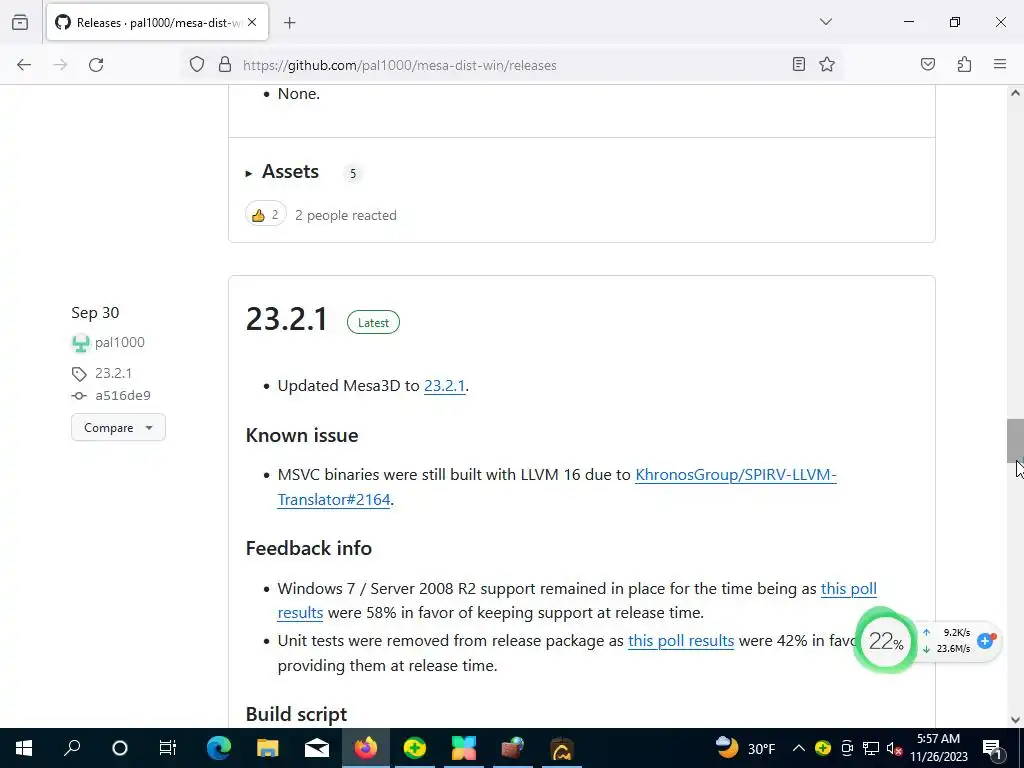The width and height of the screenshot is (1024, 768).
Task: Click scrollbar up arrow
Action: tap(1015, 93)
